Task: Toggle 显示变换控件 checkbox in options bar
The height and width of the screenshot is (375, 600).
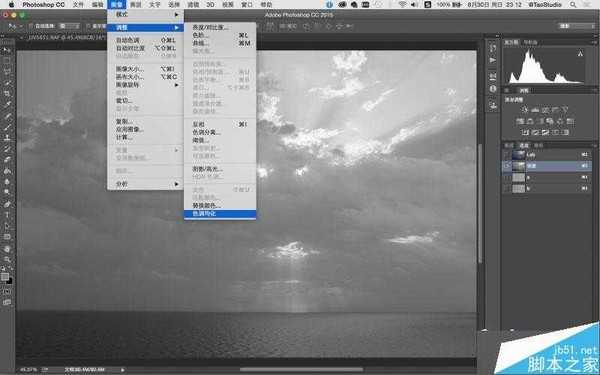Action: click(x=88, y=26)
